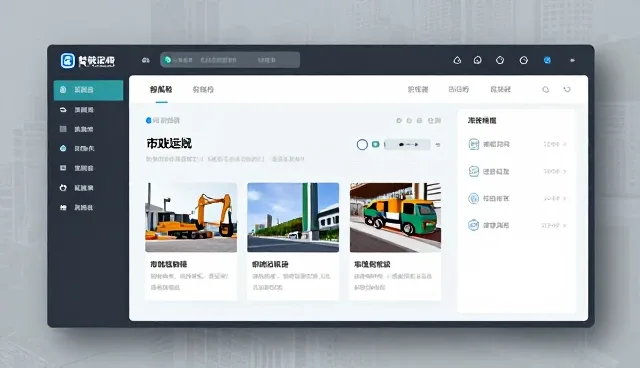640x368 pixels.
Task: Click the search magnifier icon in tab bar
Action: coord(546,89)
